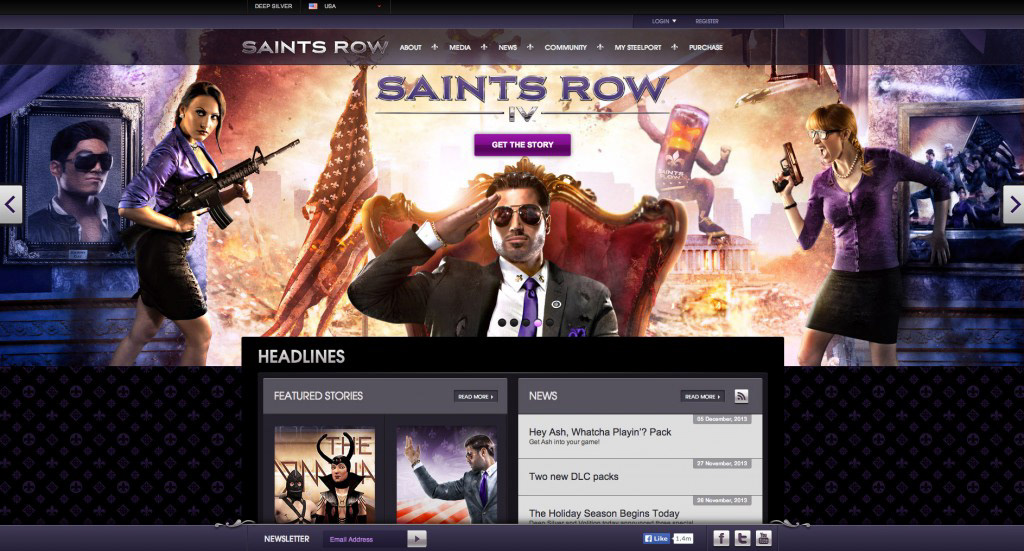This screenshot has width=1024, height=551.
Task: Open the Media menu item
Action: 460,48
